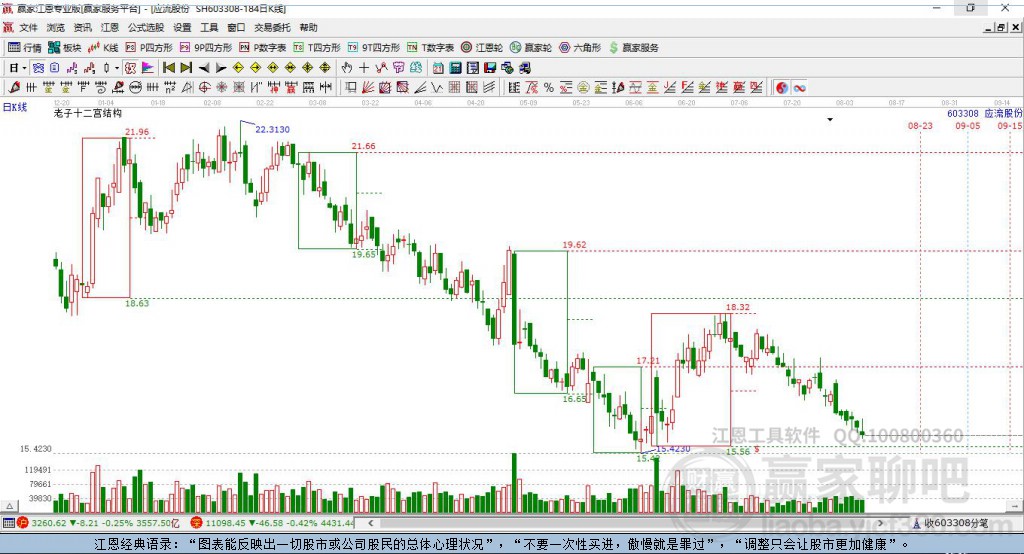1024x554 pixels.
Task: Select the red pen drawing tool
Action: tap(14, 88)
